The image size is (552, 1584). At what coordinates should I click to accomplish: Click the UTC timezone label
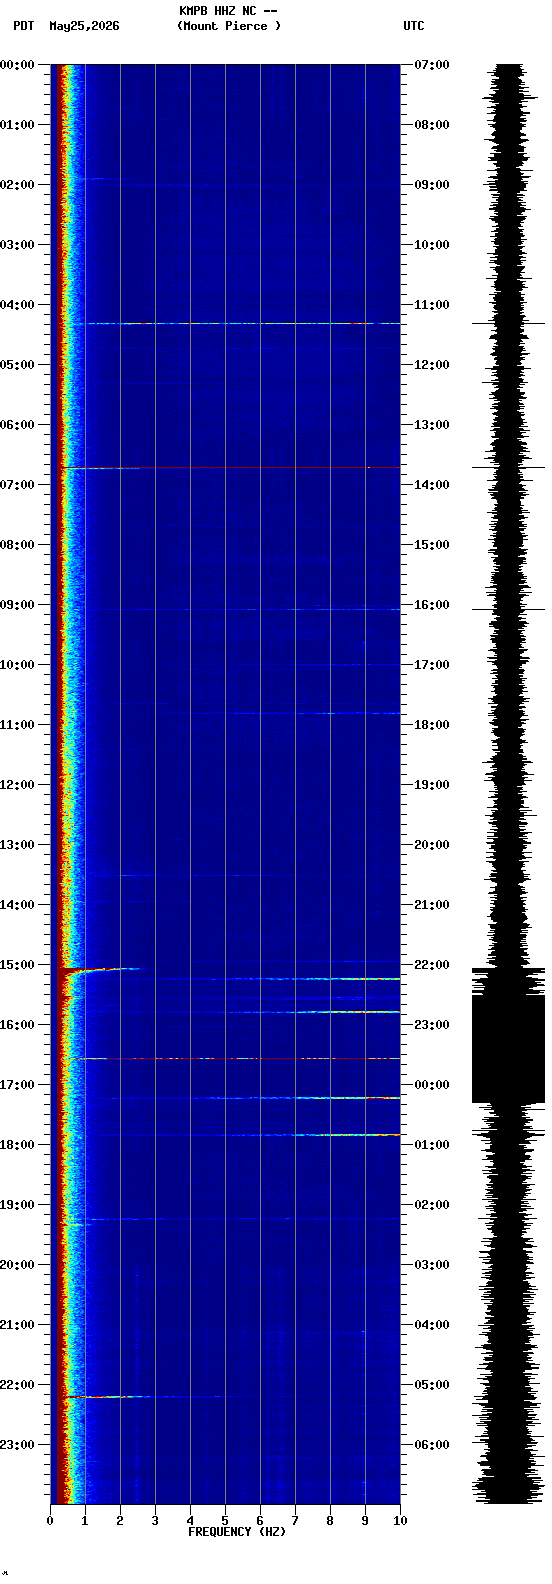point(414,26)
